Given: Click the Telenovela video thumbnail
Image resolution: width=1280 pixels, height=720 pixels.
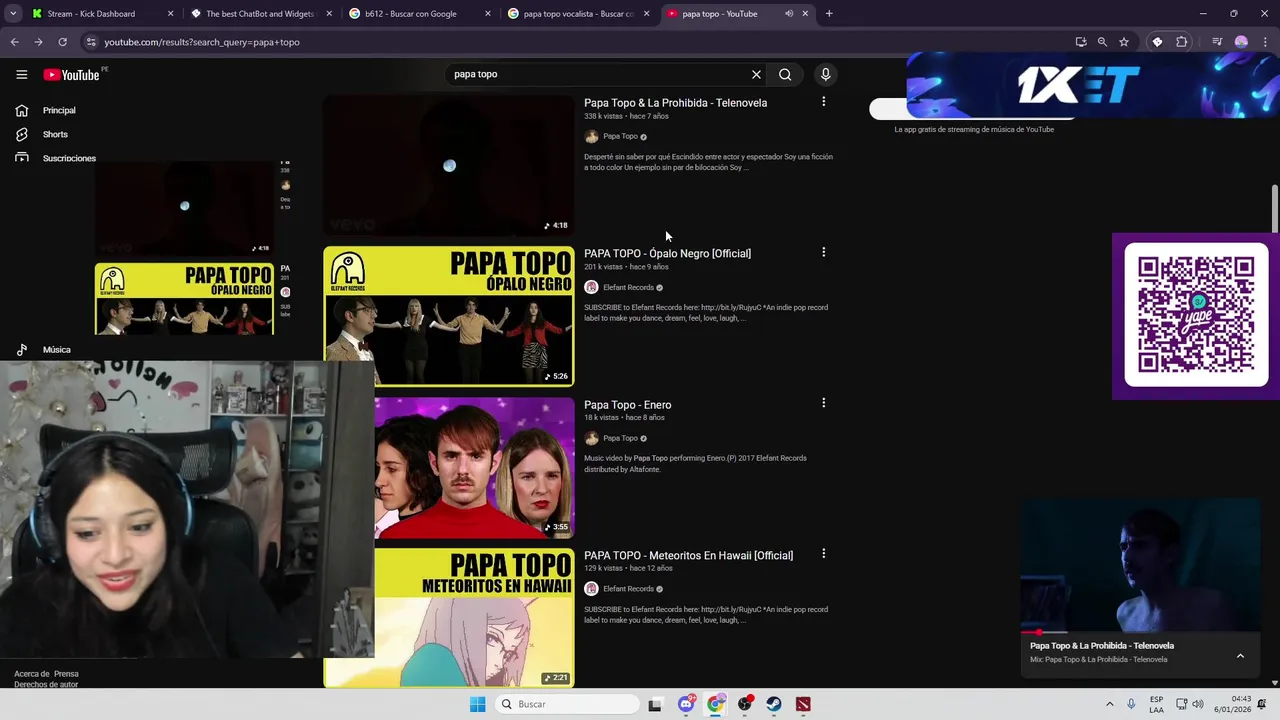Looking at the screenshot, I should [x=449, y=165].
